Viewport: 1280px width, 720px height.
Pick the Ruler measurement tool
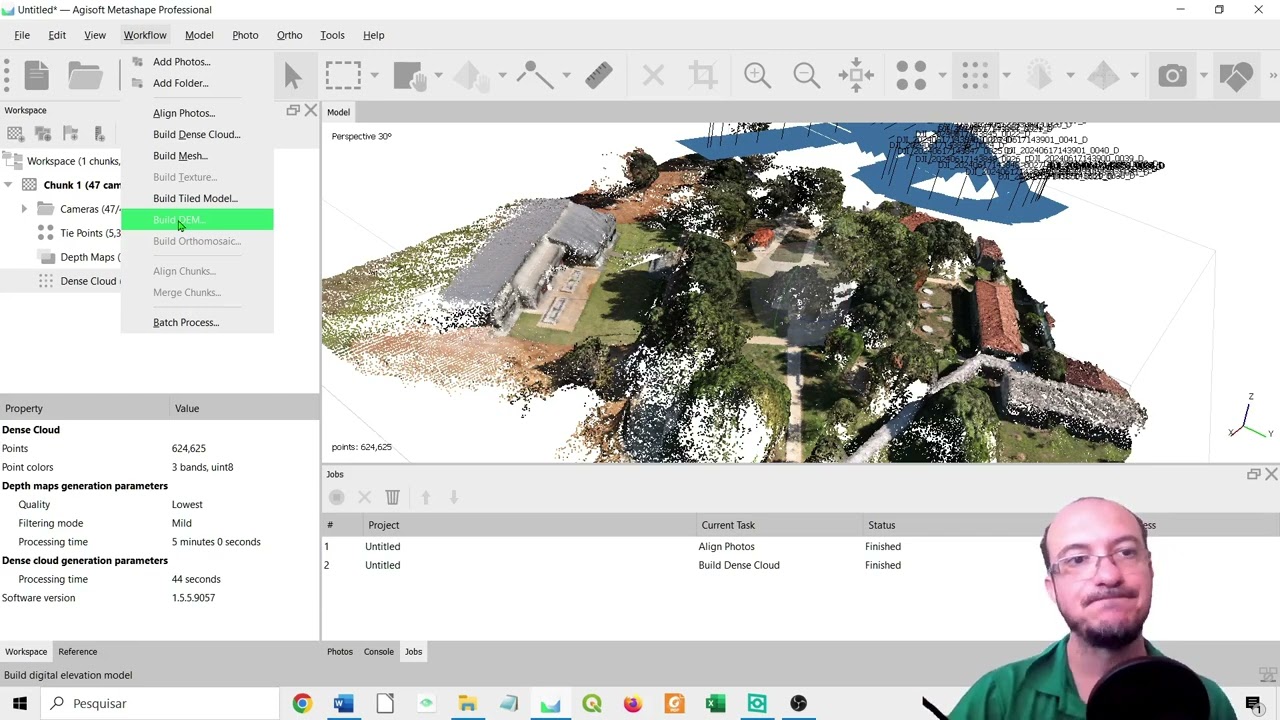point(599,76)
